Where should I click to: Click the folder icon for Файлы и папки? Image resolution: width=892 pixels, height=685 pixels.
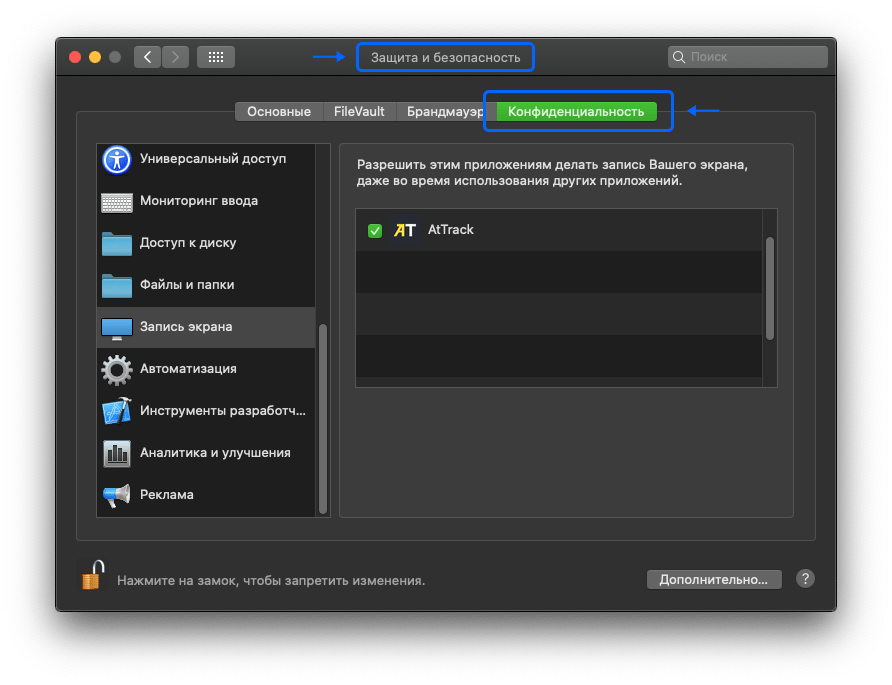117,286
